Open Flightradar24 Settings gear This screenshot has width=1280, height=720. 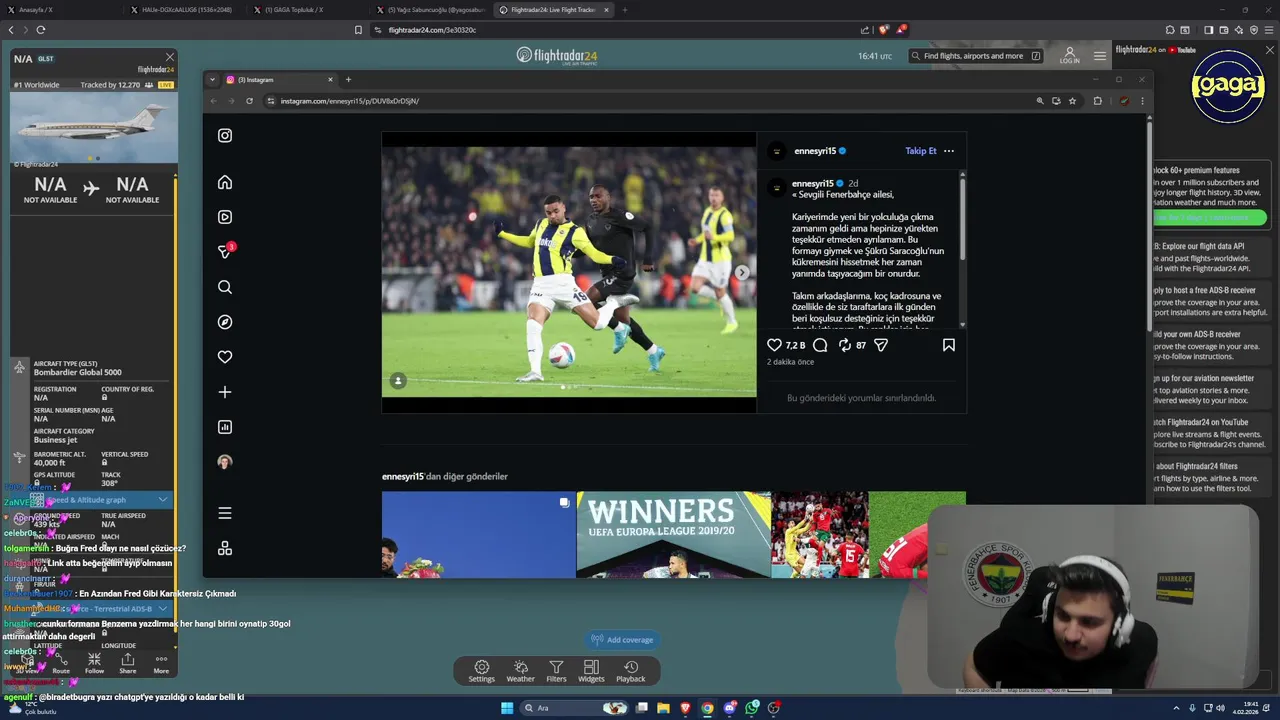pos(481,671)
